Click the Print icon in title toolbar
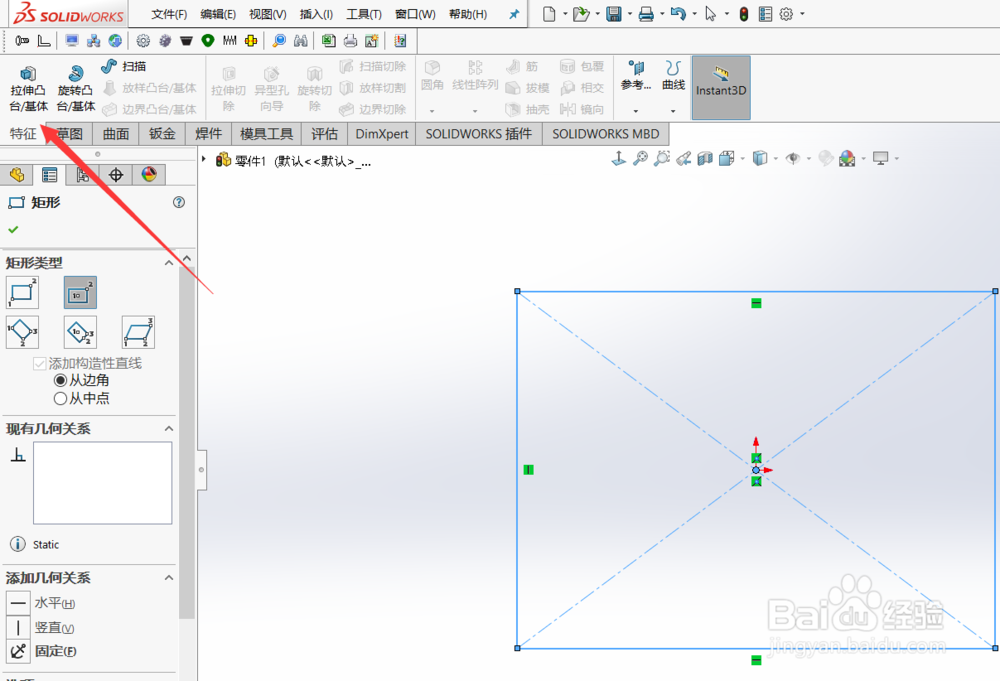The image size is (1000, 681). click(x=646, y=13)
